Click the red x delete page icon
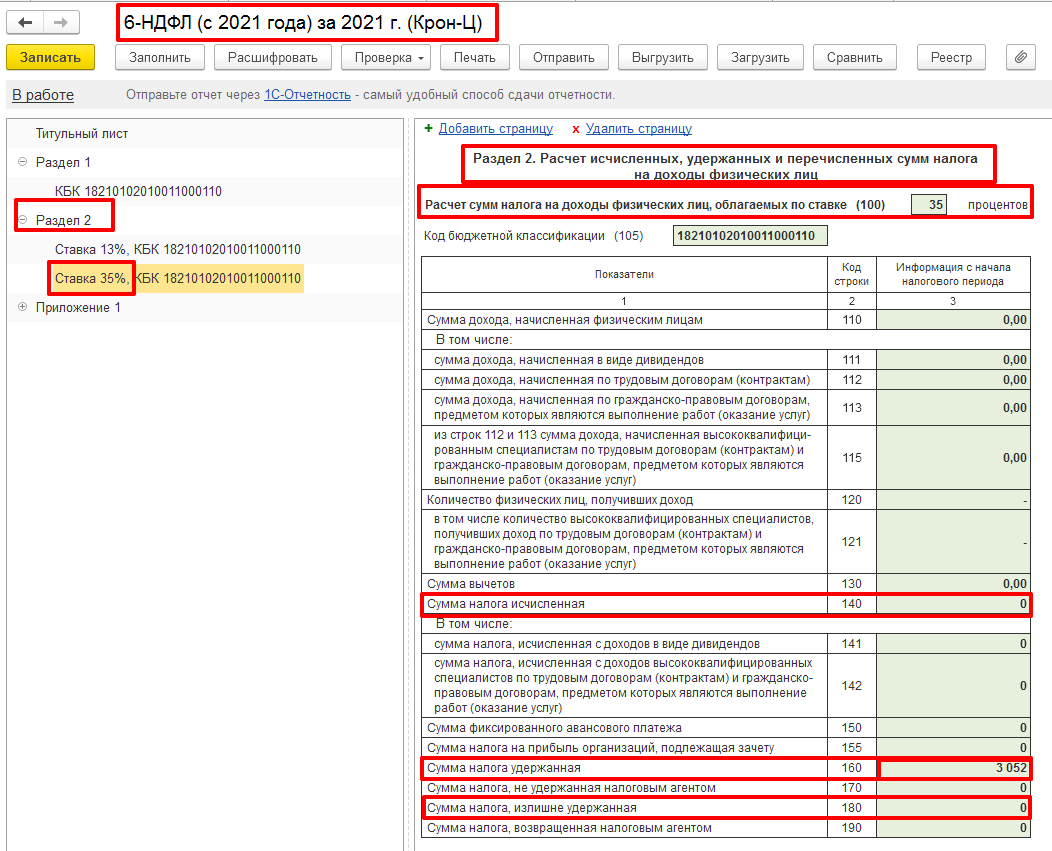Viewport: 1052px width, 851px height. click(x=576, y=129)
